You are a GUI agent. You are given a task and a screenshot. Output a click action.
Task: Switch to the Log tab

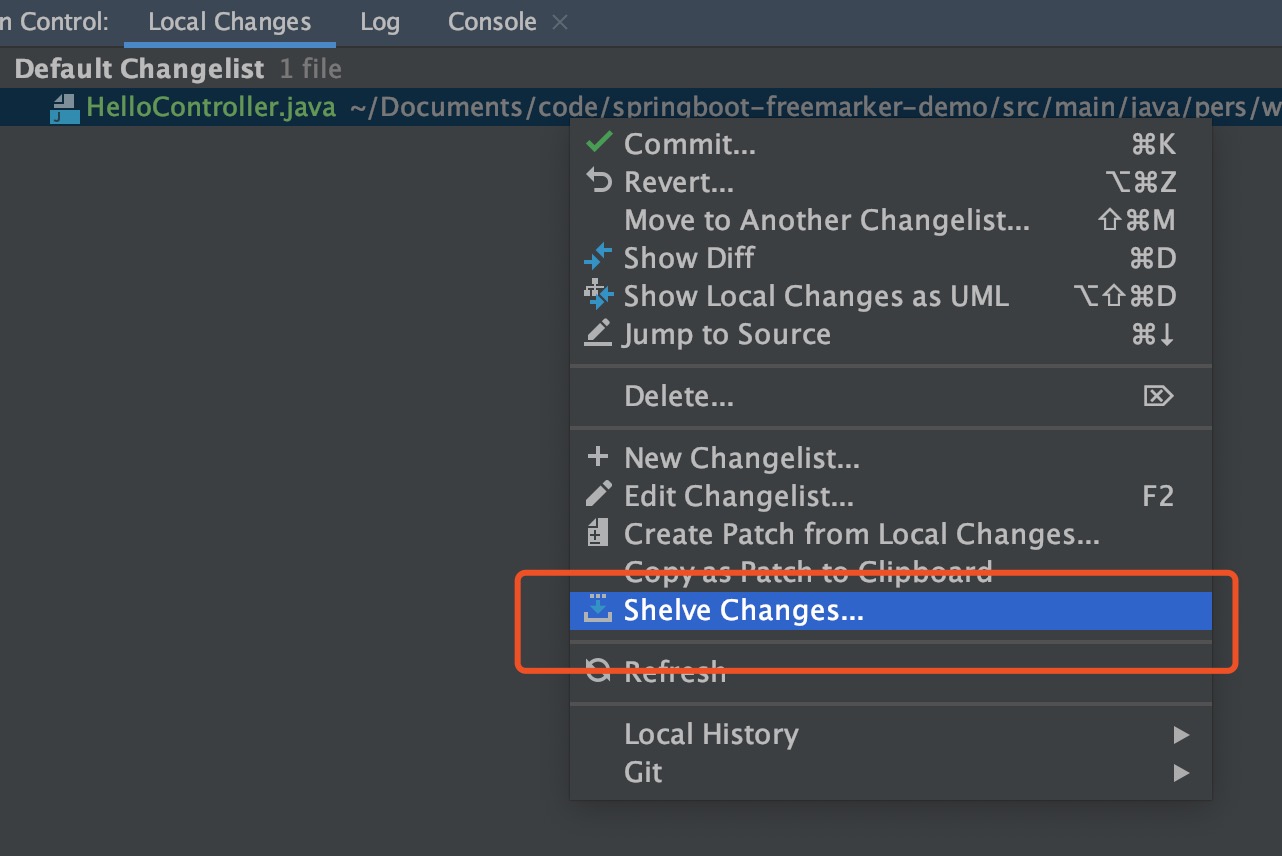click(379, 22)
